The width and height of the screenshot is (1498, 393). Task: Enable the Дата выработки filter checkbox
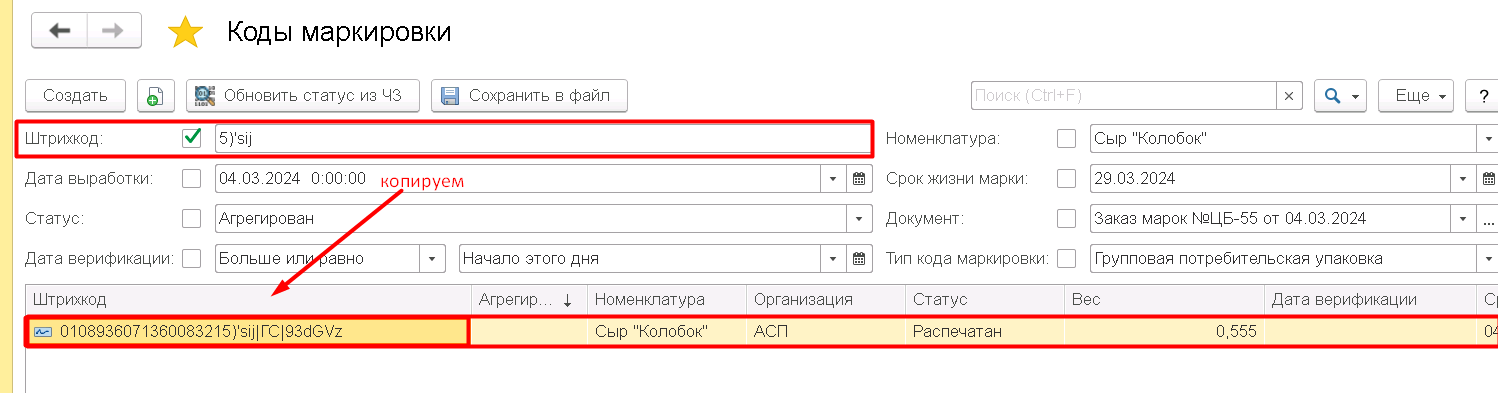tap(192, 179)
